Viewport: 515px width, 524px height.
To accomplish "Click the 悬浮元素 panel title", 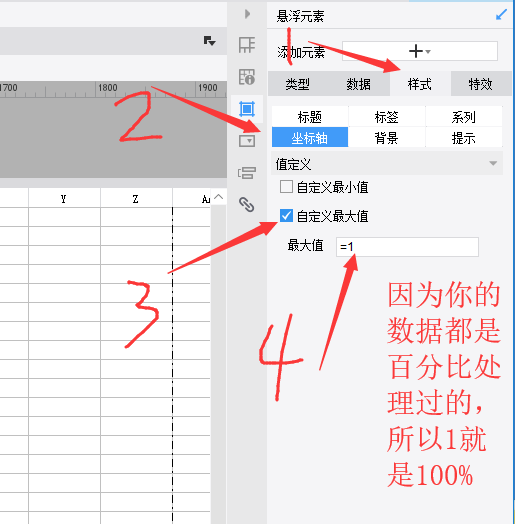I will [x=300, y=16].
